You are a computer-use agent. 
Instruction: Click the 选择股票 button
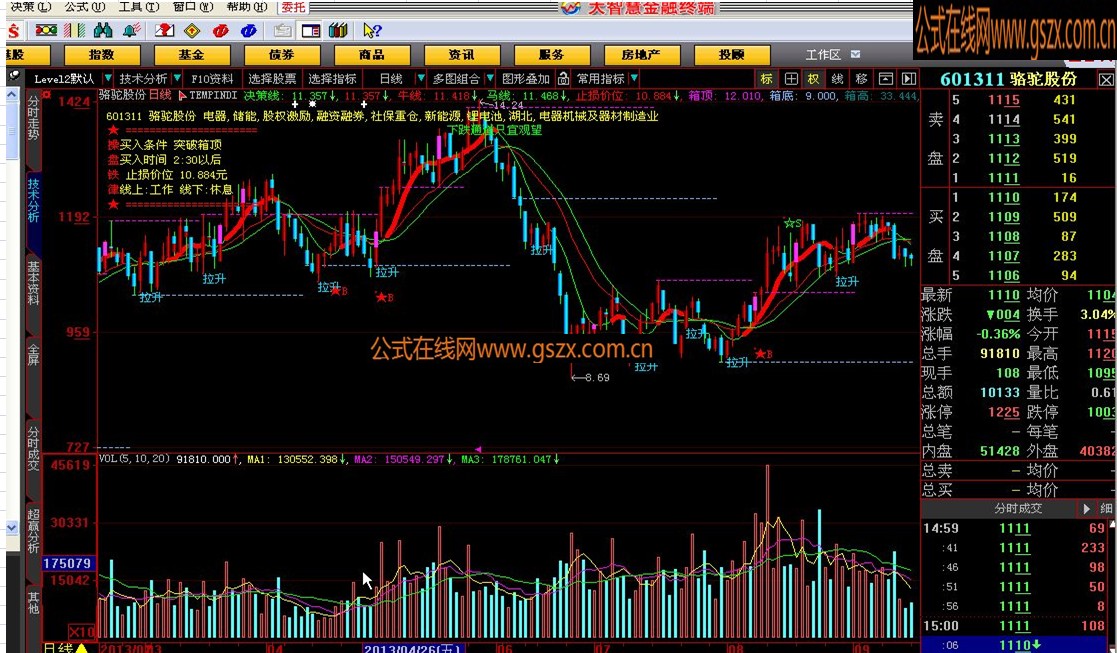[272, 78]
